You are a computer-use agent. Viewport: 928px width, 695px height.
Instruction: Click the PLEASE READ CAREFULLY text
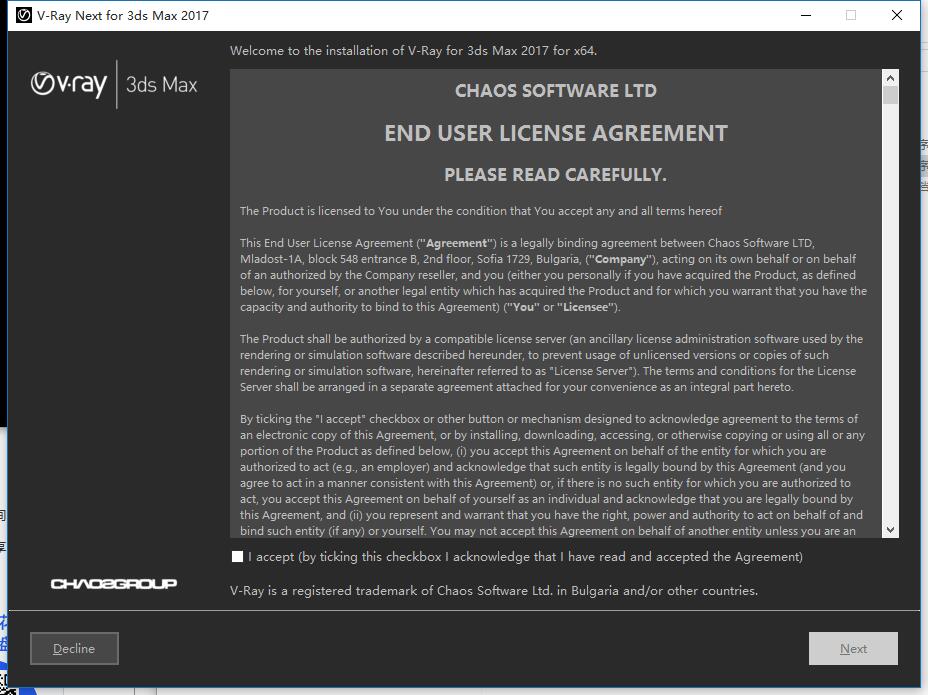point(556,175)
